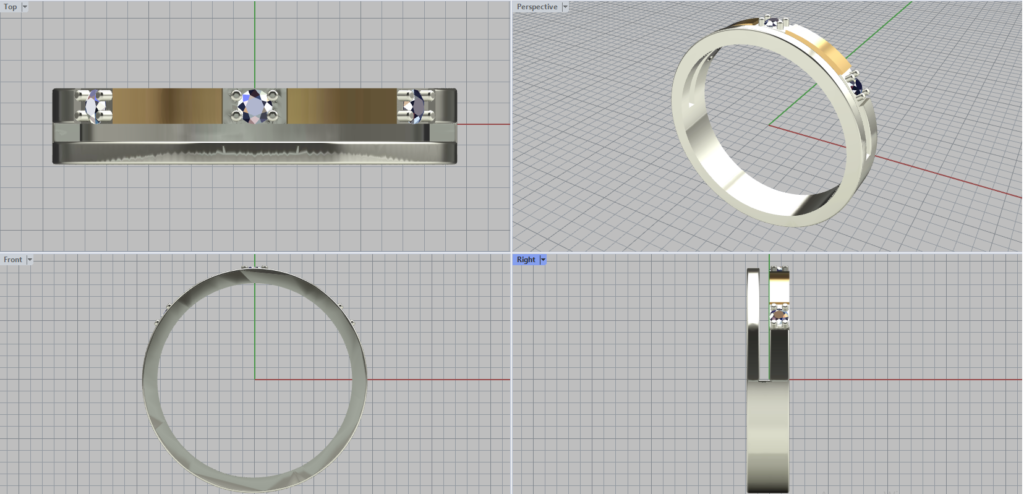Select the Perspective viewport title
This screenshot has width=1024, height=494.
tap(536, 7)
